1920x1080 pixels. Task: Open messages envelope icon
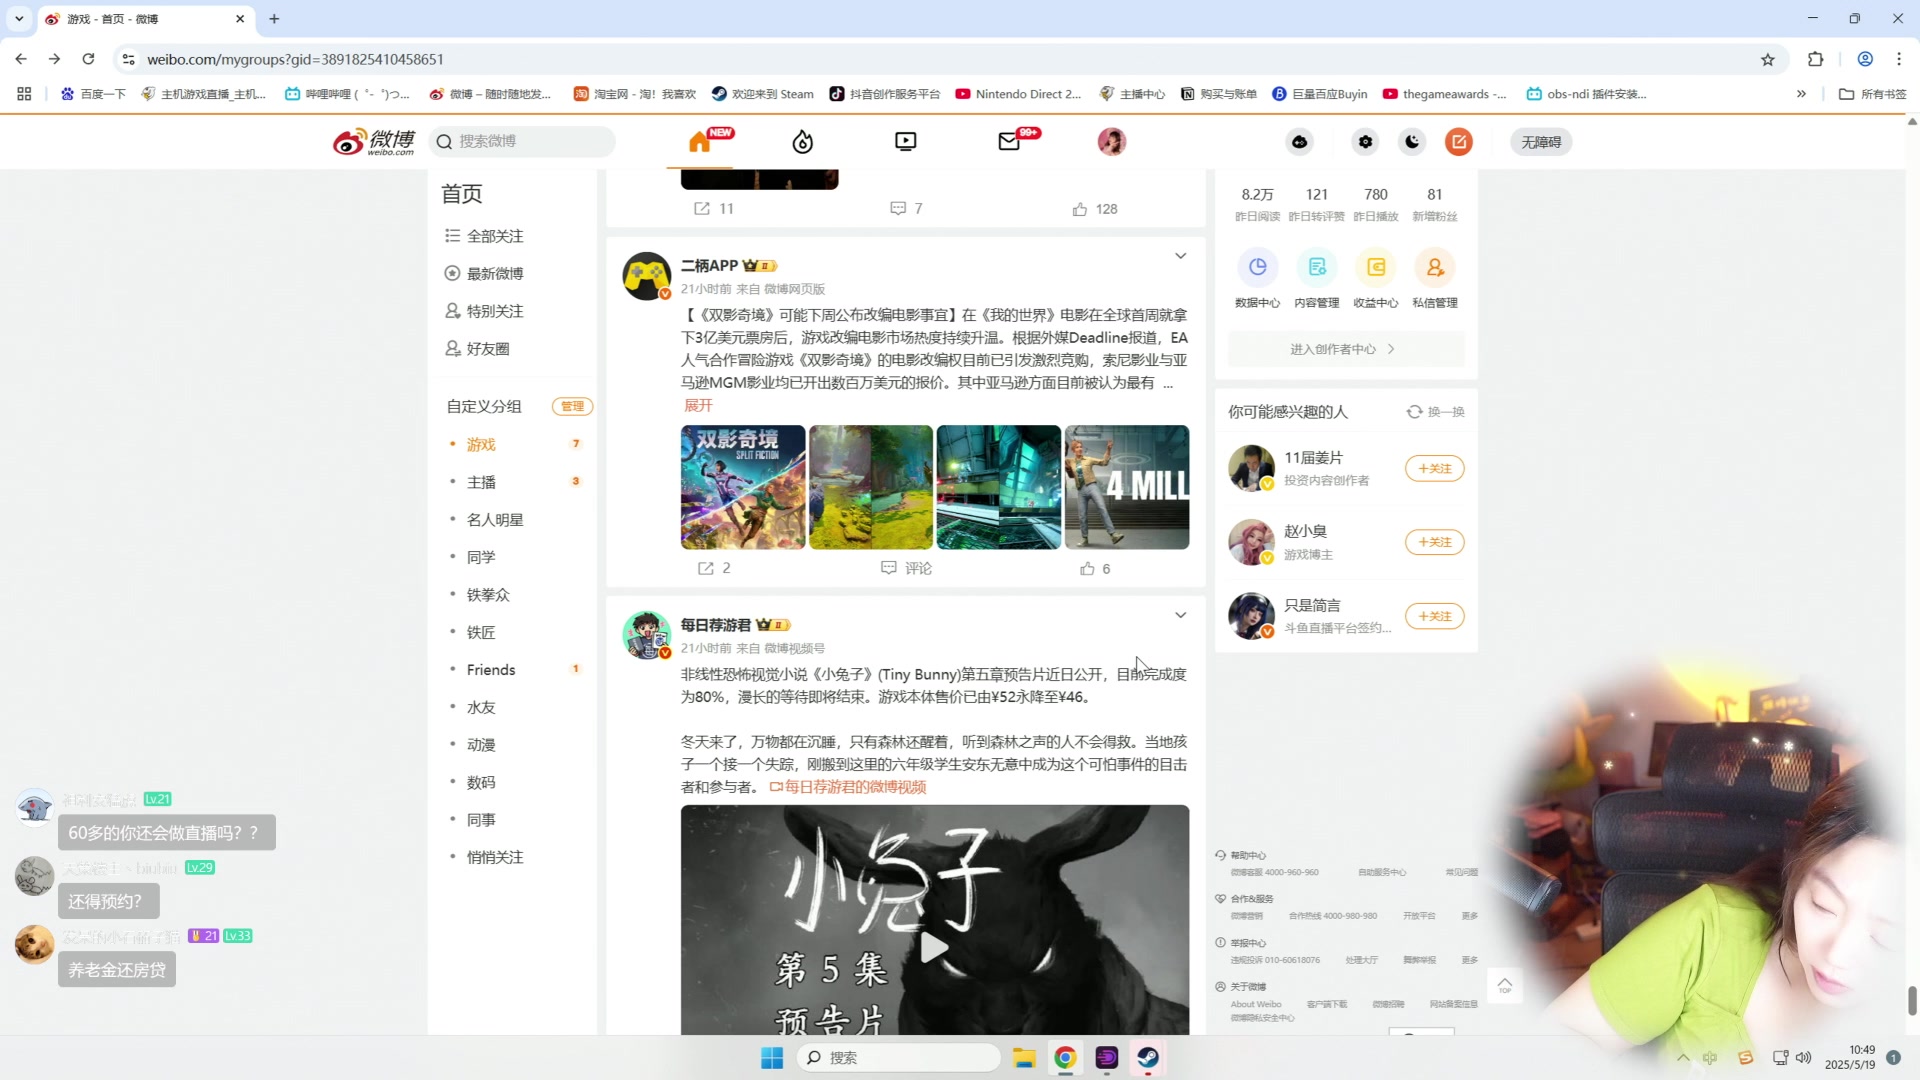coord(1009,142)
